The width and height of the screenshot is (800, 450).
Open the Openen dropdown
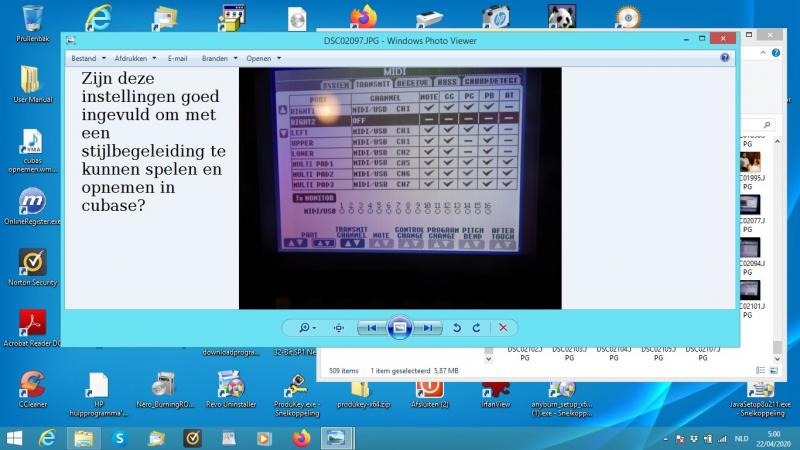[x=264, y=59]
